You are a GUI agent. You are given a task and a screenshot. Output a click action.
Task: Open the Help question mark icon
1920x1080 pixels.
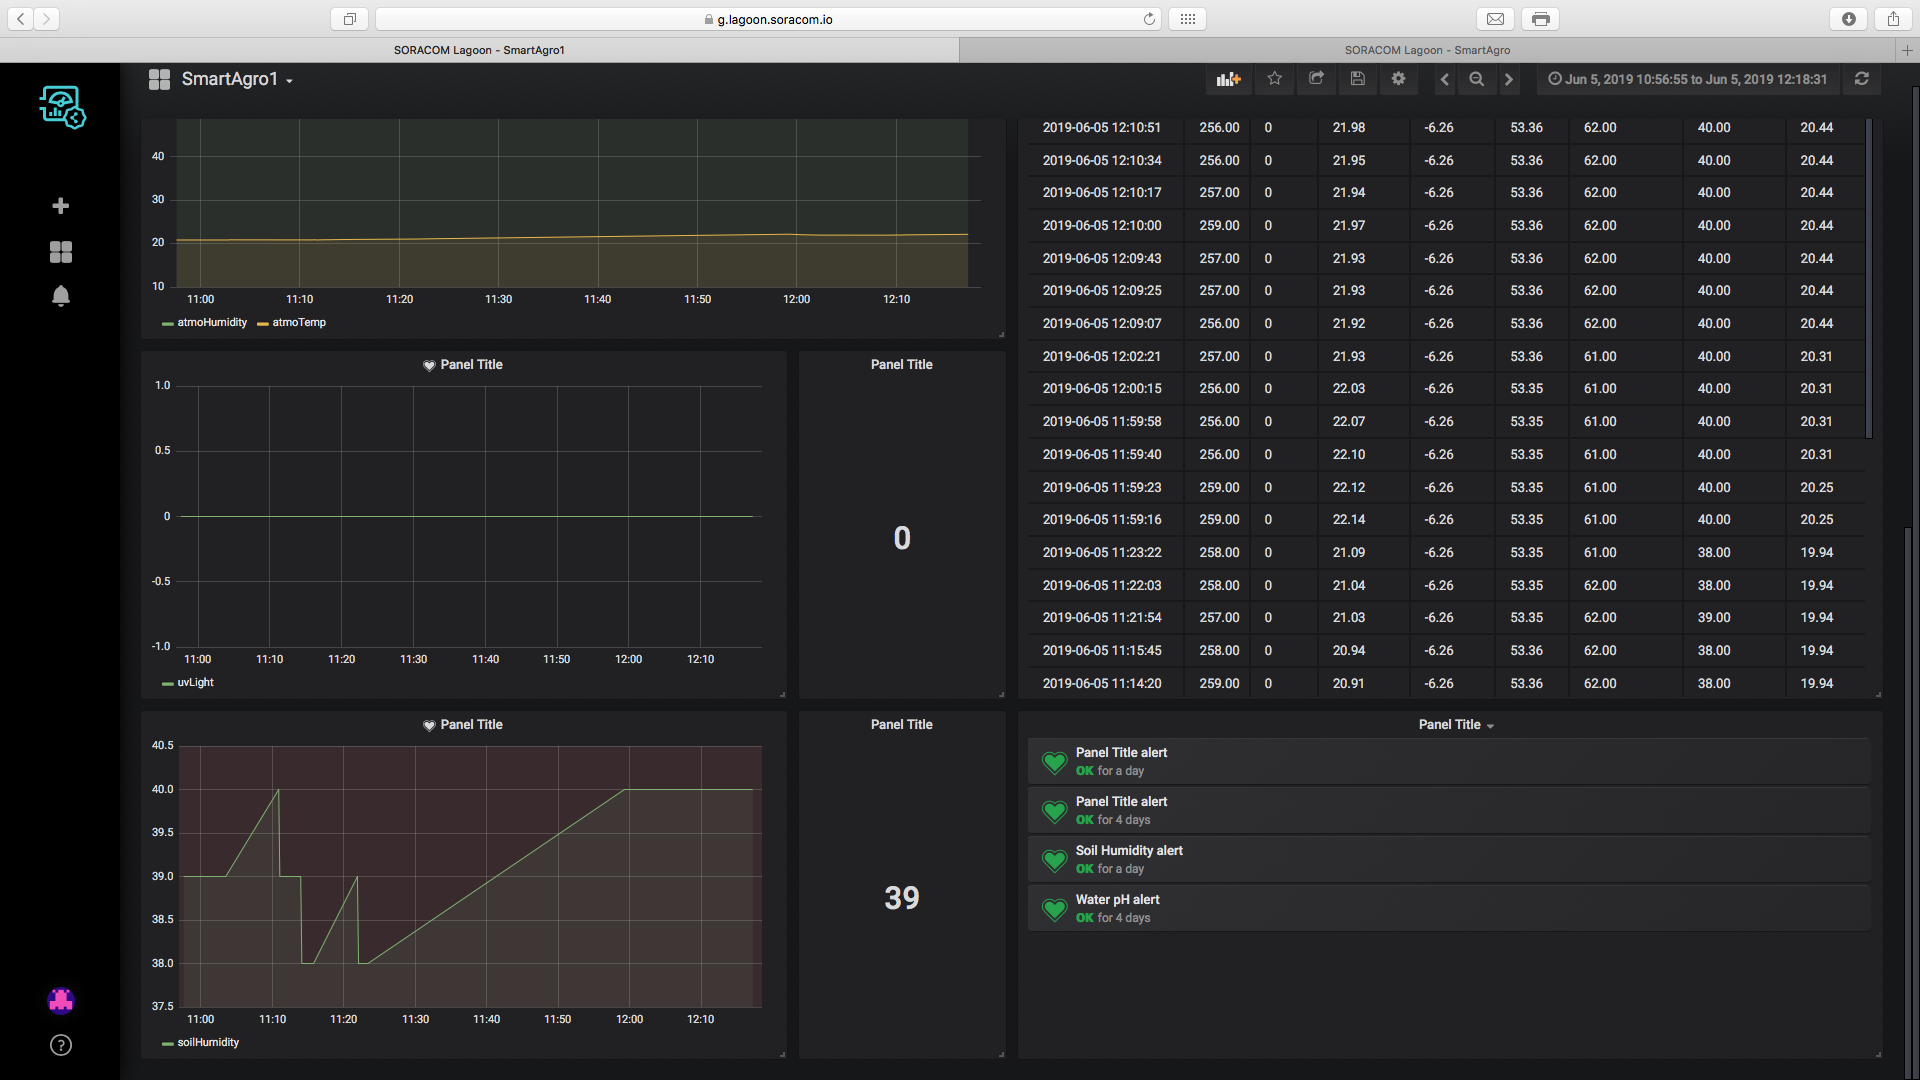pyautogui.click(x=61, y=1045)
